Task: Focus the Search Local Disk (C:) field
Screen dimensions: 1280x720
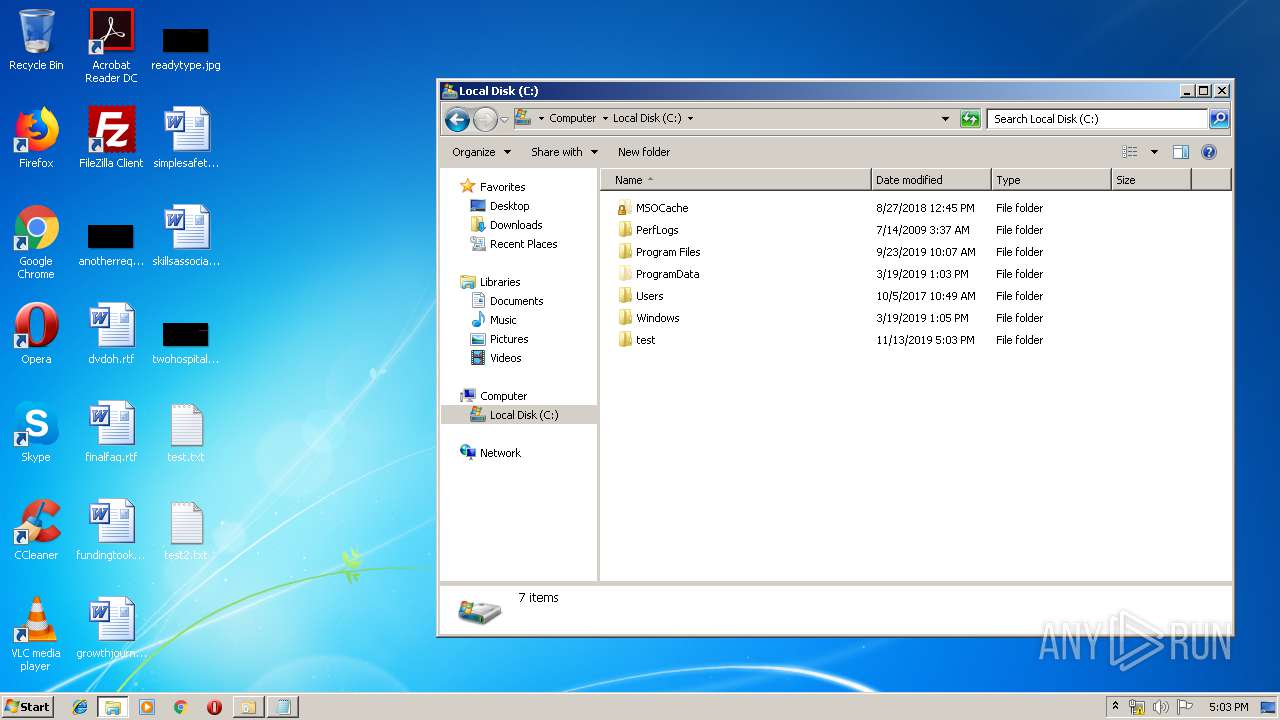Action: coord(1098,119)
